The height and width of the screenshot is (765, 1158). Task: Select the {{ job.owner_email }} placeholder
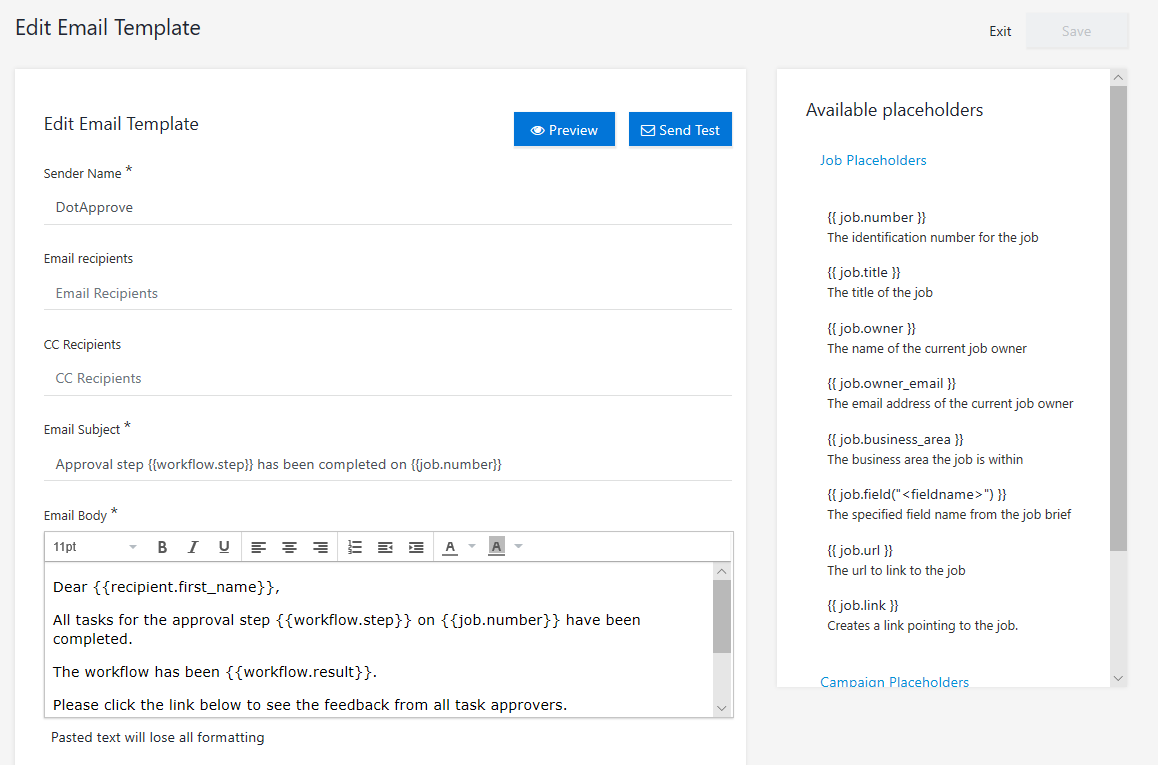click(891, 383)
